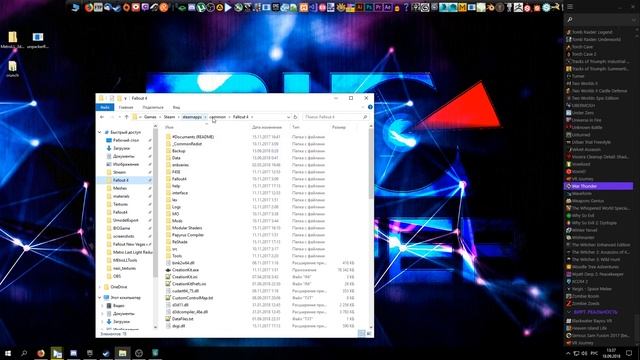Viewport: 640px width, 360px height.
Task: Click the search field in right game list
Action: click(x=602, y=20)
